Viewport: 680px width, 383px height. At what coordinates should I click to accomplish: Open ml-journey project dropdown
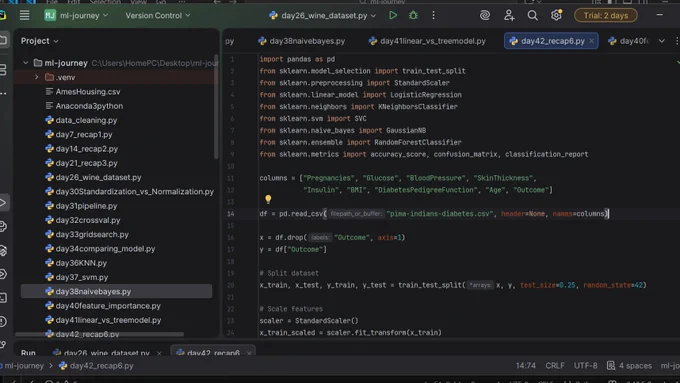84,16
